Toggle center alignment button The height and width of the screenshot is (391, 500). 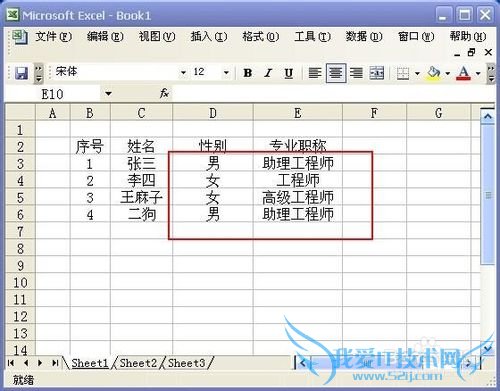tap(336, 73)
